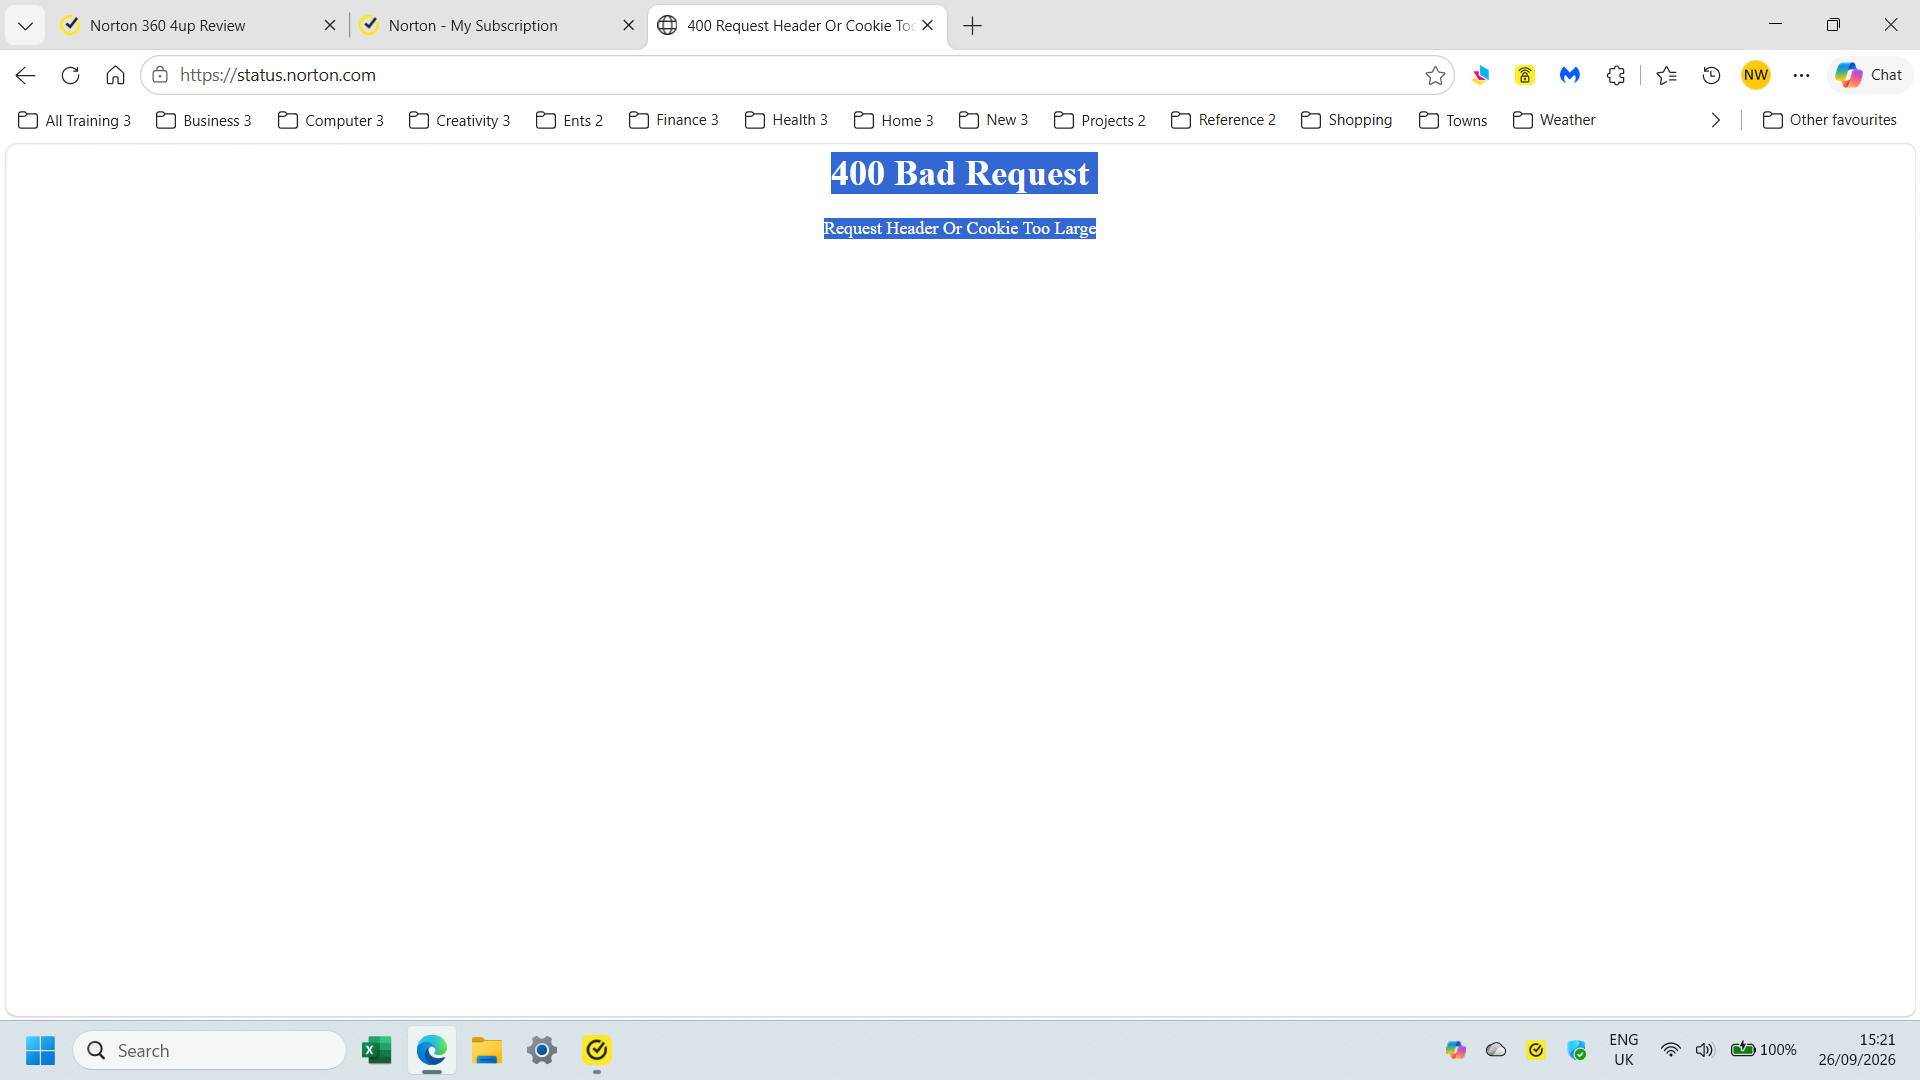Open the browser home page icon
Screen dimensions: 1920x1080
[x=115, y=75]
